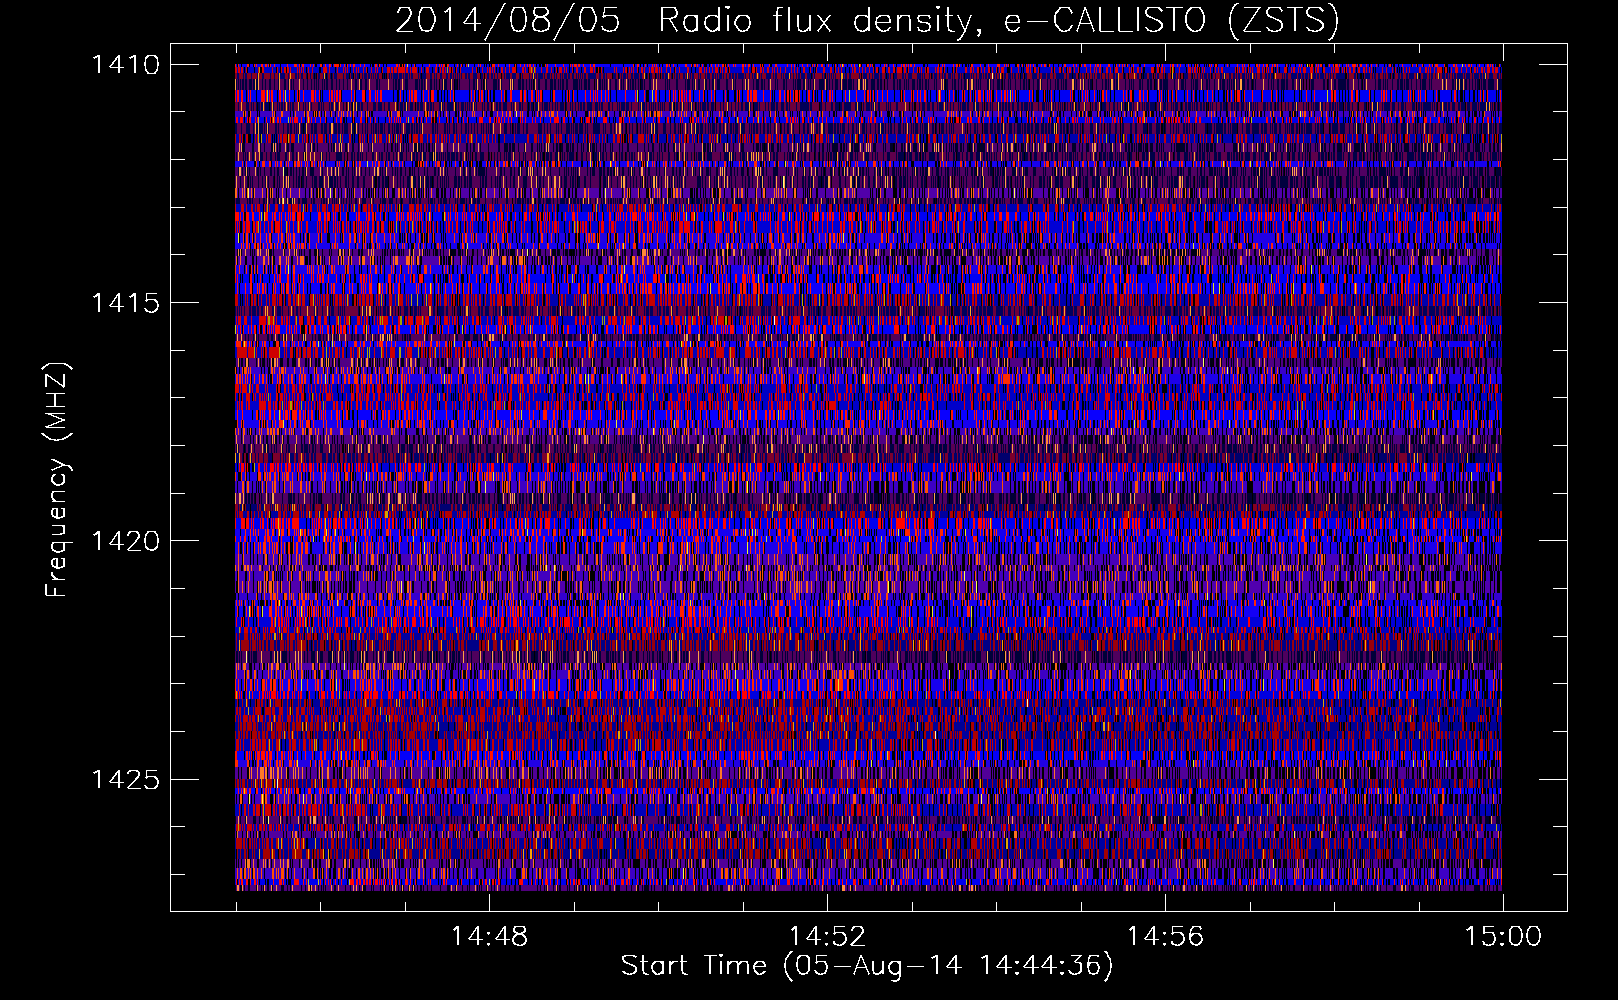1618x1000 pixels.
Task: Click the "Frequency (MHZ)" axis label
Action: [x=57, y=480]
